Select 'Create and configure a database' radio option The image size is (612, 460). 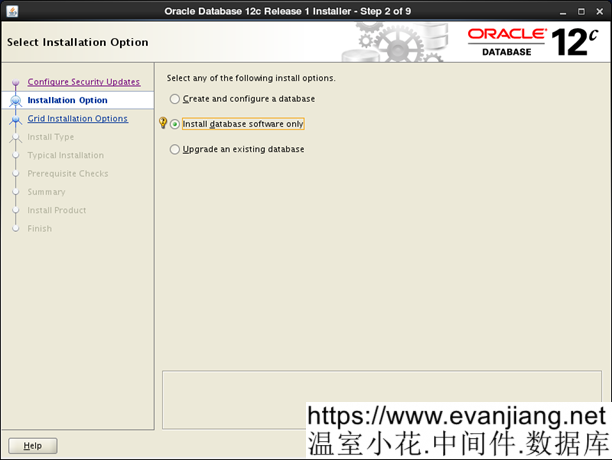176,99
